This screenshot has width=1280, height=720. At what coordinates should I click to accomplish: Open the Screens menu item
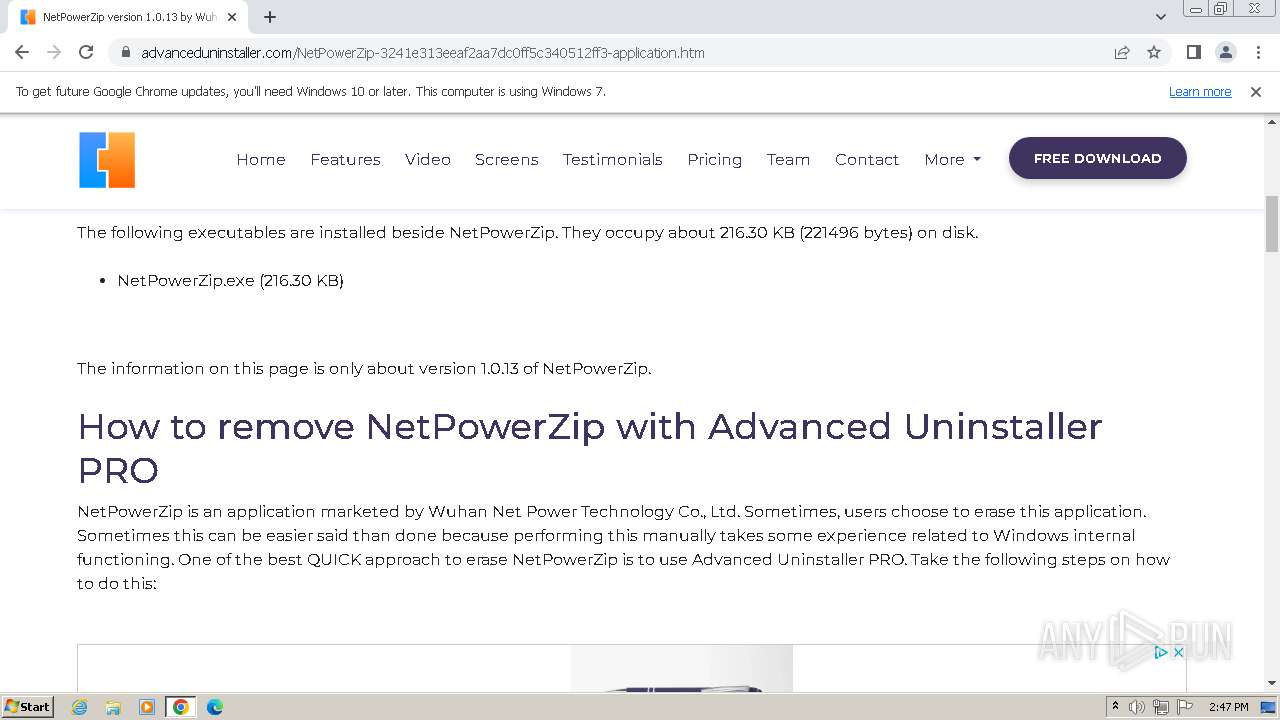(507, 159)
